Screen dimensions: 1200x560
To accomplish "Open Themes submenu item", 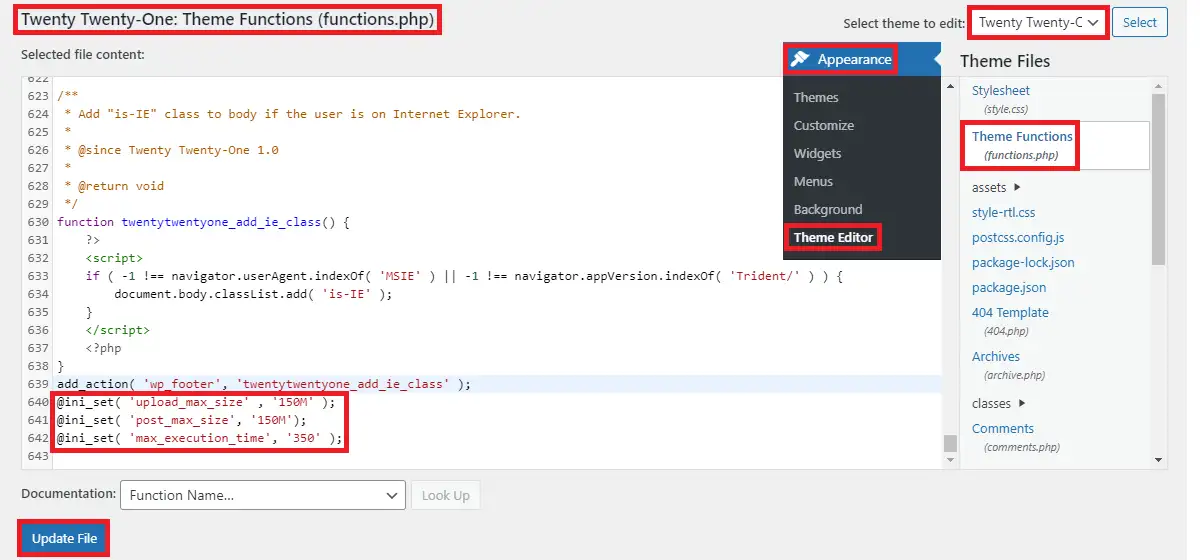I will click(816, 97).
